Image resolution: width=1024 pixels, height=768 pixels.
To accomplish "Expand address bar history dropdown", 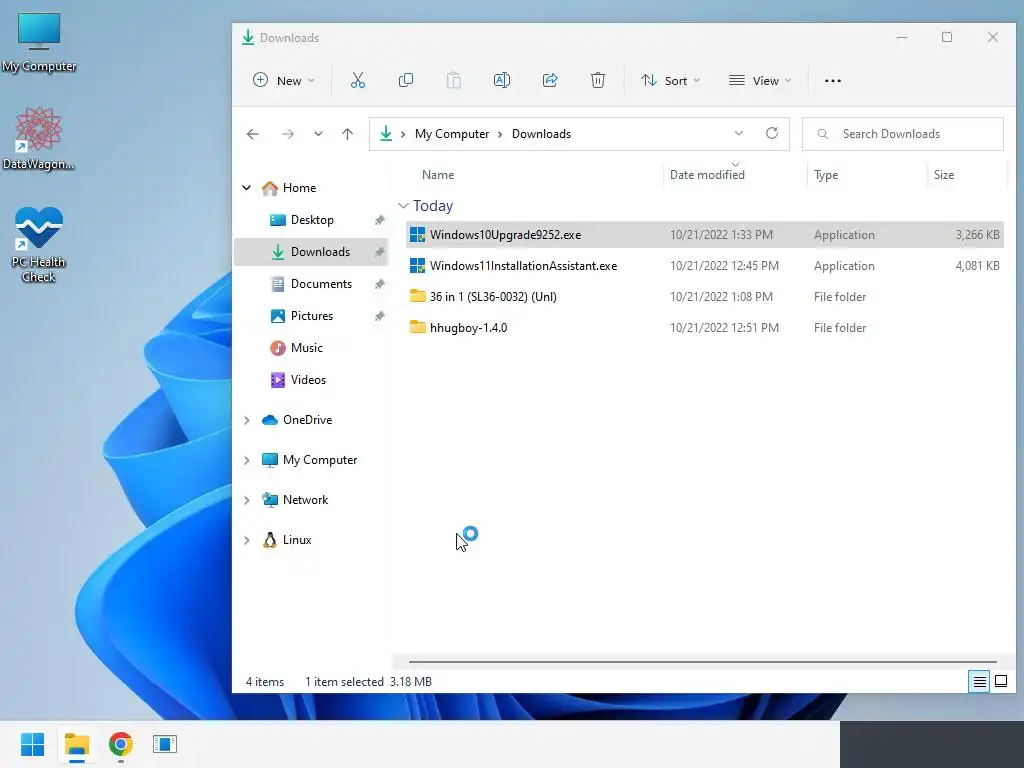I will click(x=739, y=133).
